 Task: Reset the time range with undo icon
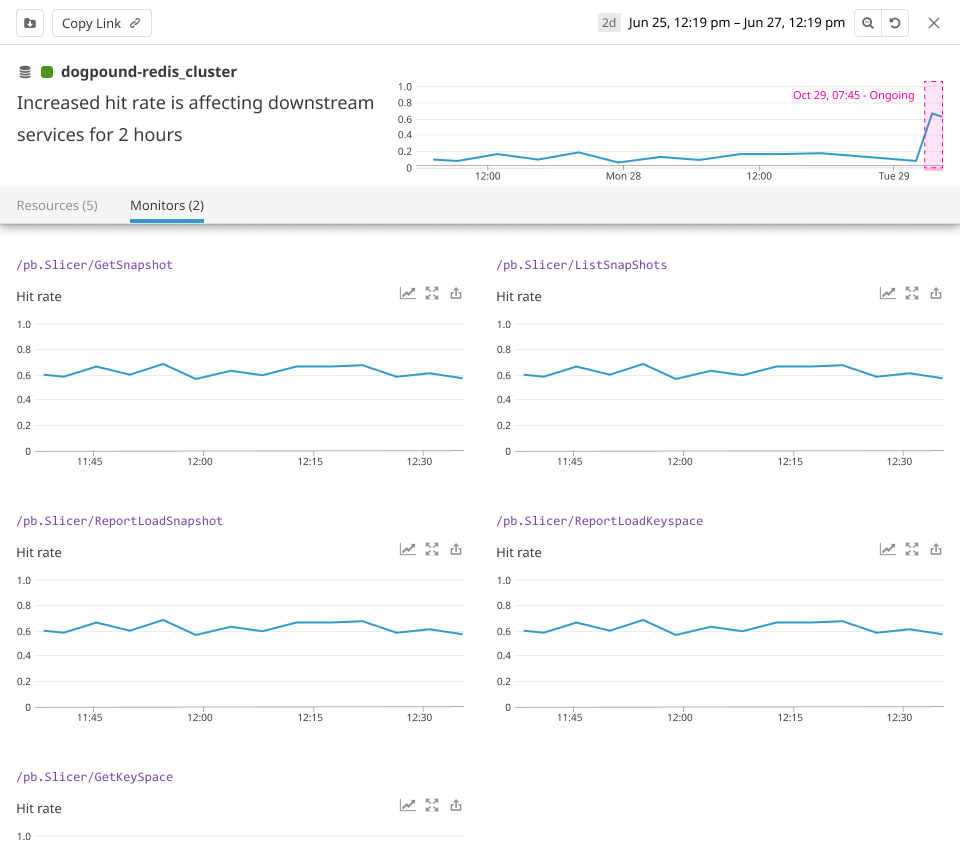pyautogui.click(x=895, y=23)
